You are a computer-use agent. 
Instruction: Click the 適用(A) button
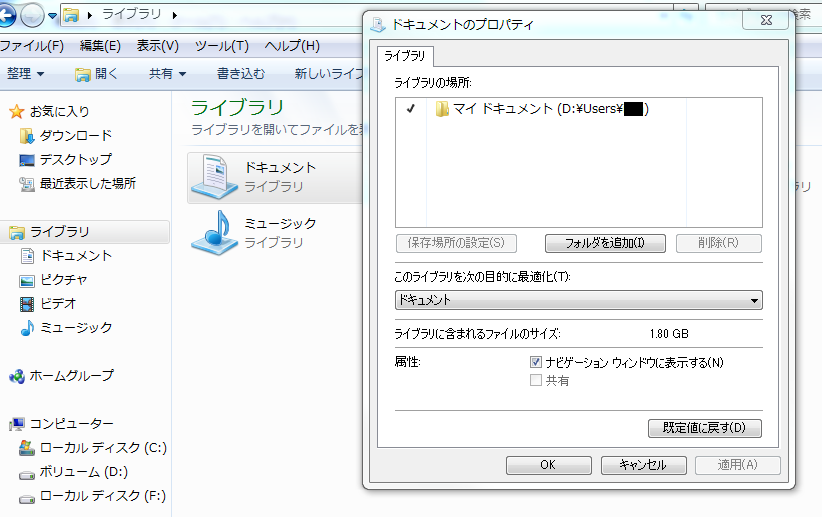coord(738,465)
